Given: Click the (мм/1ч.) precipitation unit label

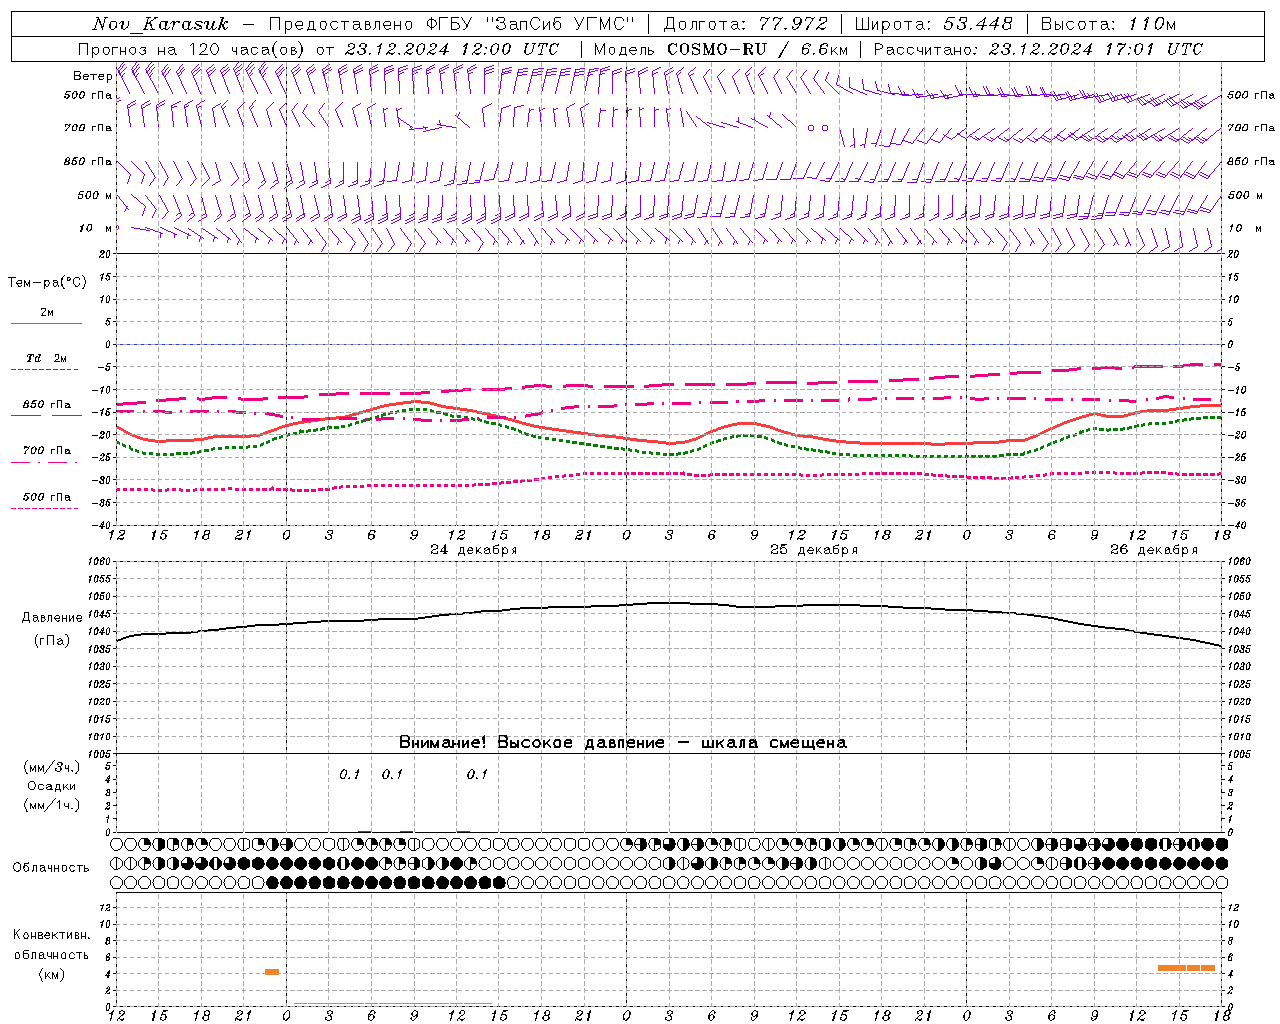Looking at the screenshot, I should [x=52, y=805].
